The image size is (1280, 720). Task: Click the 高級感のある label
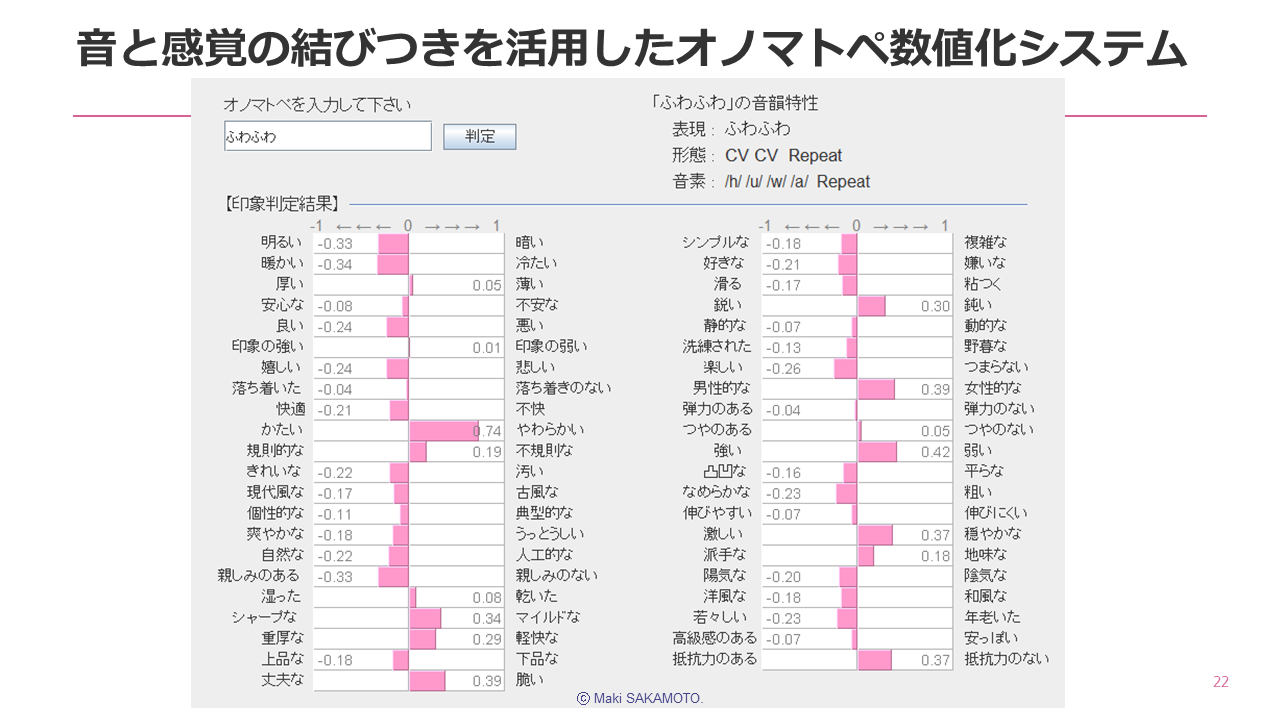715,637
